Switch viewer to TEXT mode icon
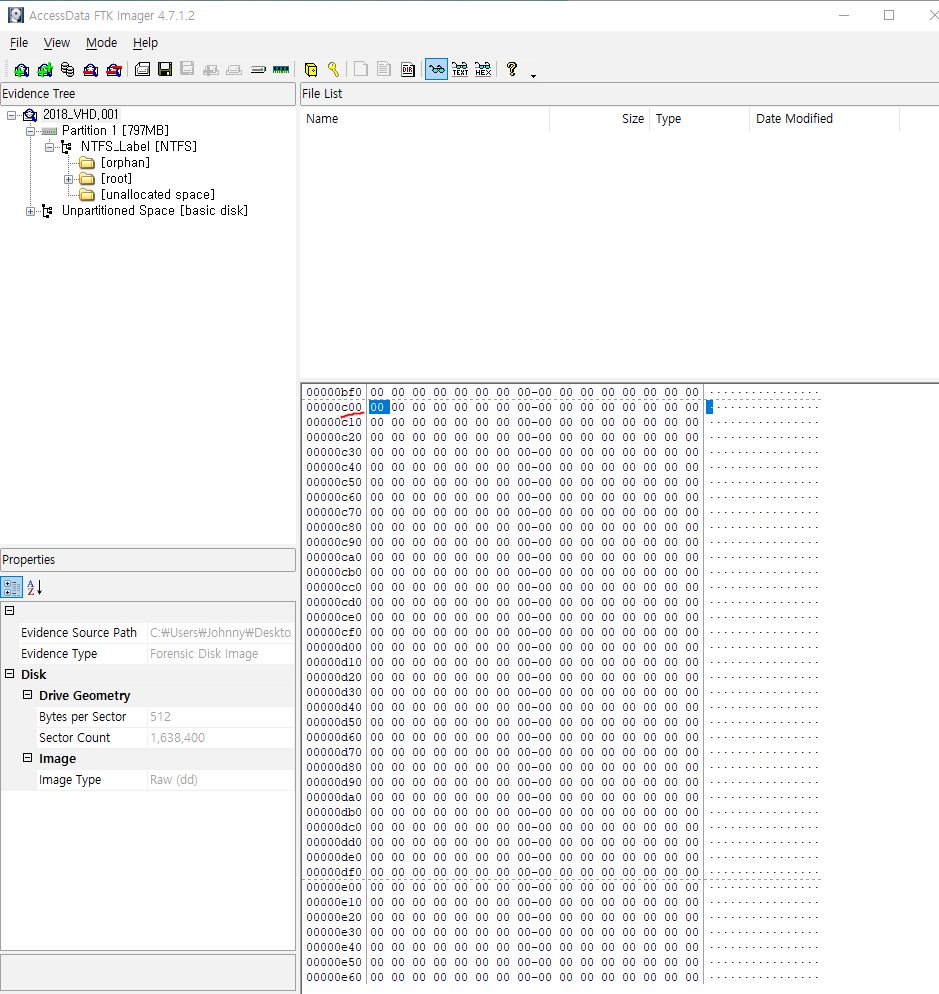 [x=460, y=69]
